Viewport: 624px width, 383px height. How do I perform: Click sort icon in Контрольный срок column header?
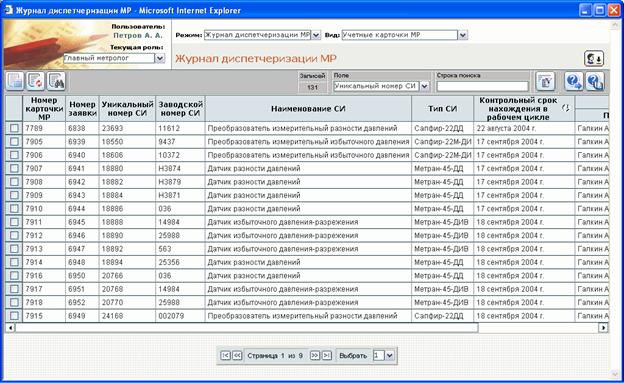tap(566, 108)
